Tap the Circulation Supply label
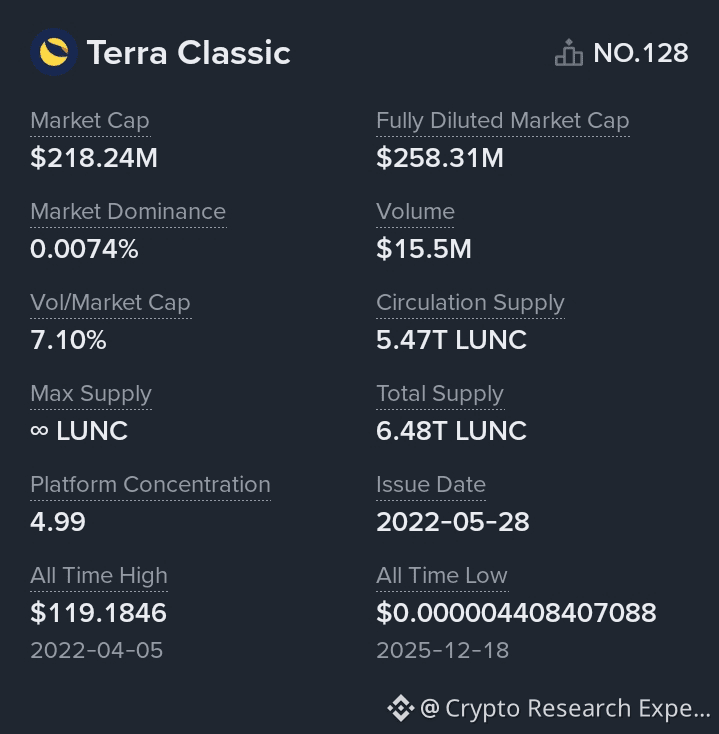The height and width of the screenshot is (734, 719). pyautogui.click(x=470, y=303)
